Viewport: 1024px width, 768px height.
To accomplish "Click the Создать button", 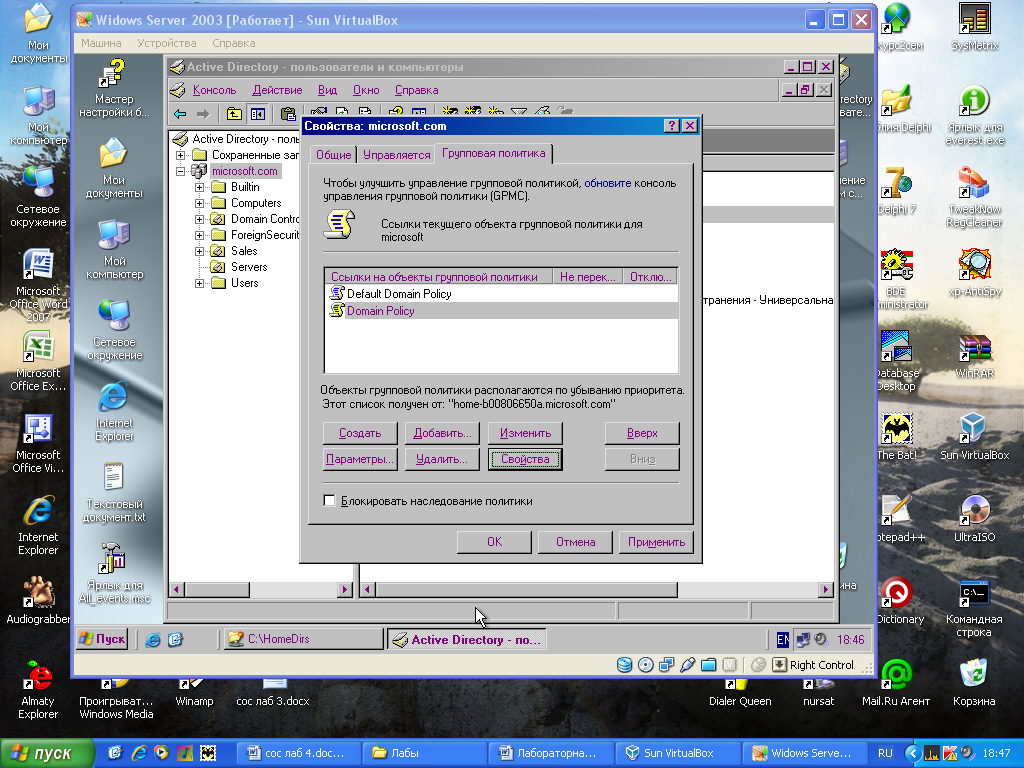I will (x=360, y=433).
